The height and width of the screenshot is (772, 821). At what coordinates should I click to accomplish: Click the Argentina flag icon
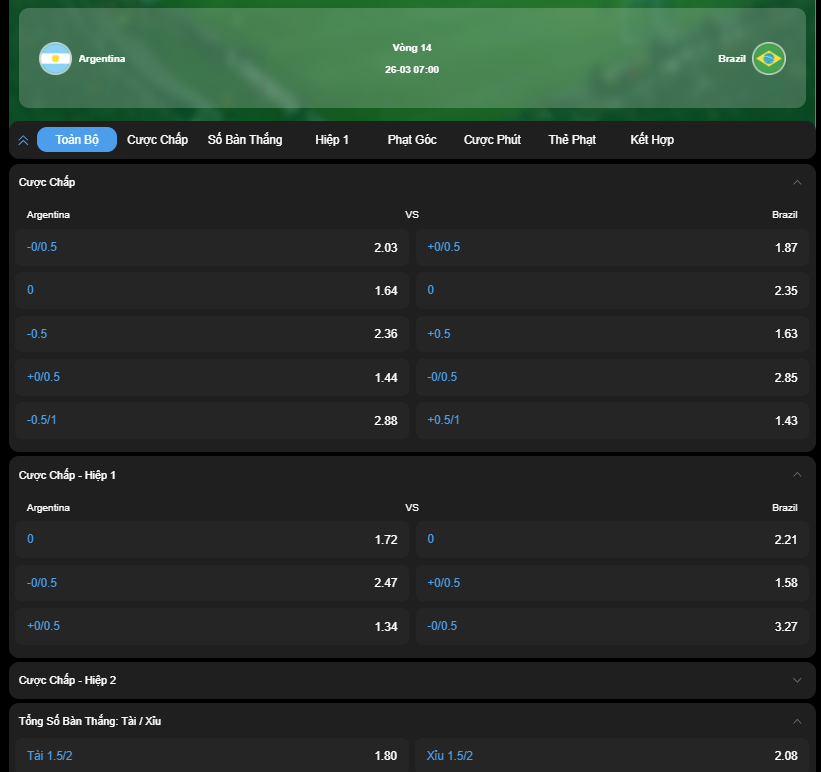click(x=55, y=58)
